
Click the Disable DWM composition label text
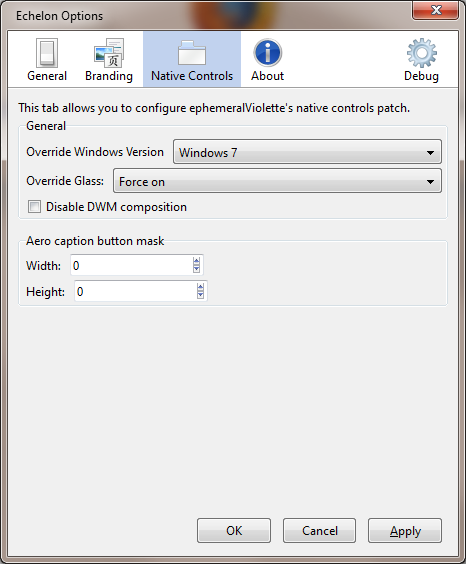pyautogui.click(x=116, y=207)
